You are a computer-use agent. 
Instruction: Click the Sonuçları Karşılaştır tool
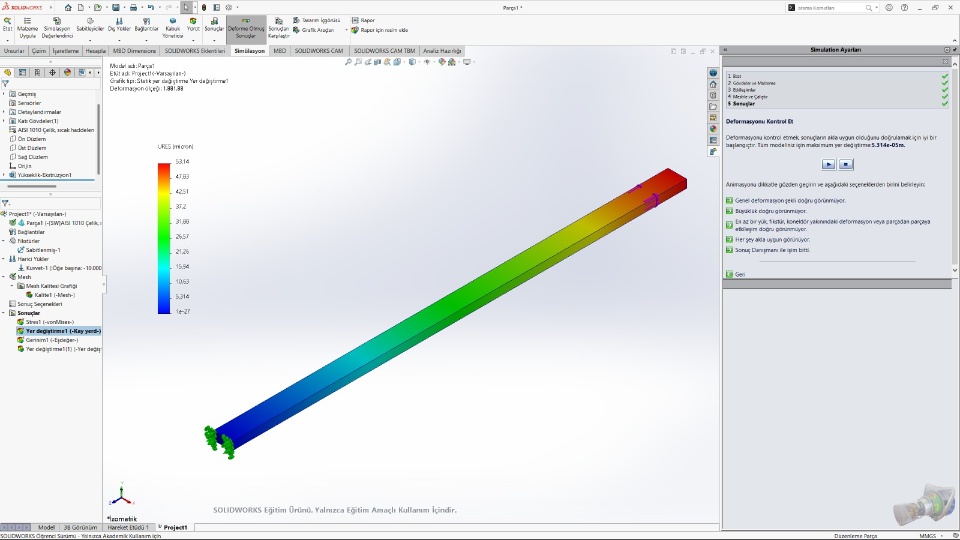279,28
